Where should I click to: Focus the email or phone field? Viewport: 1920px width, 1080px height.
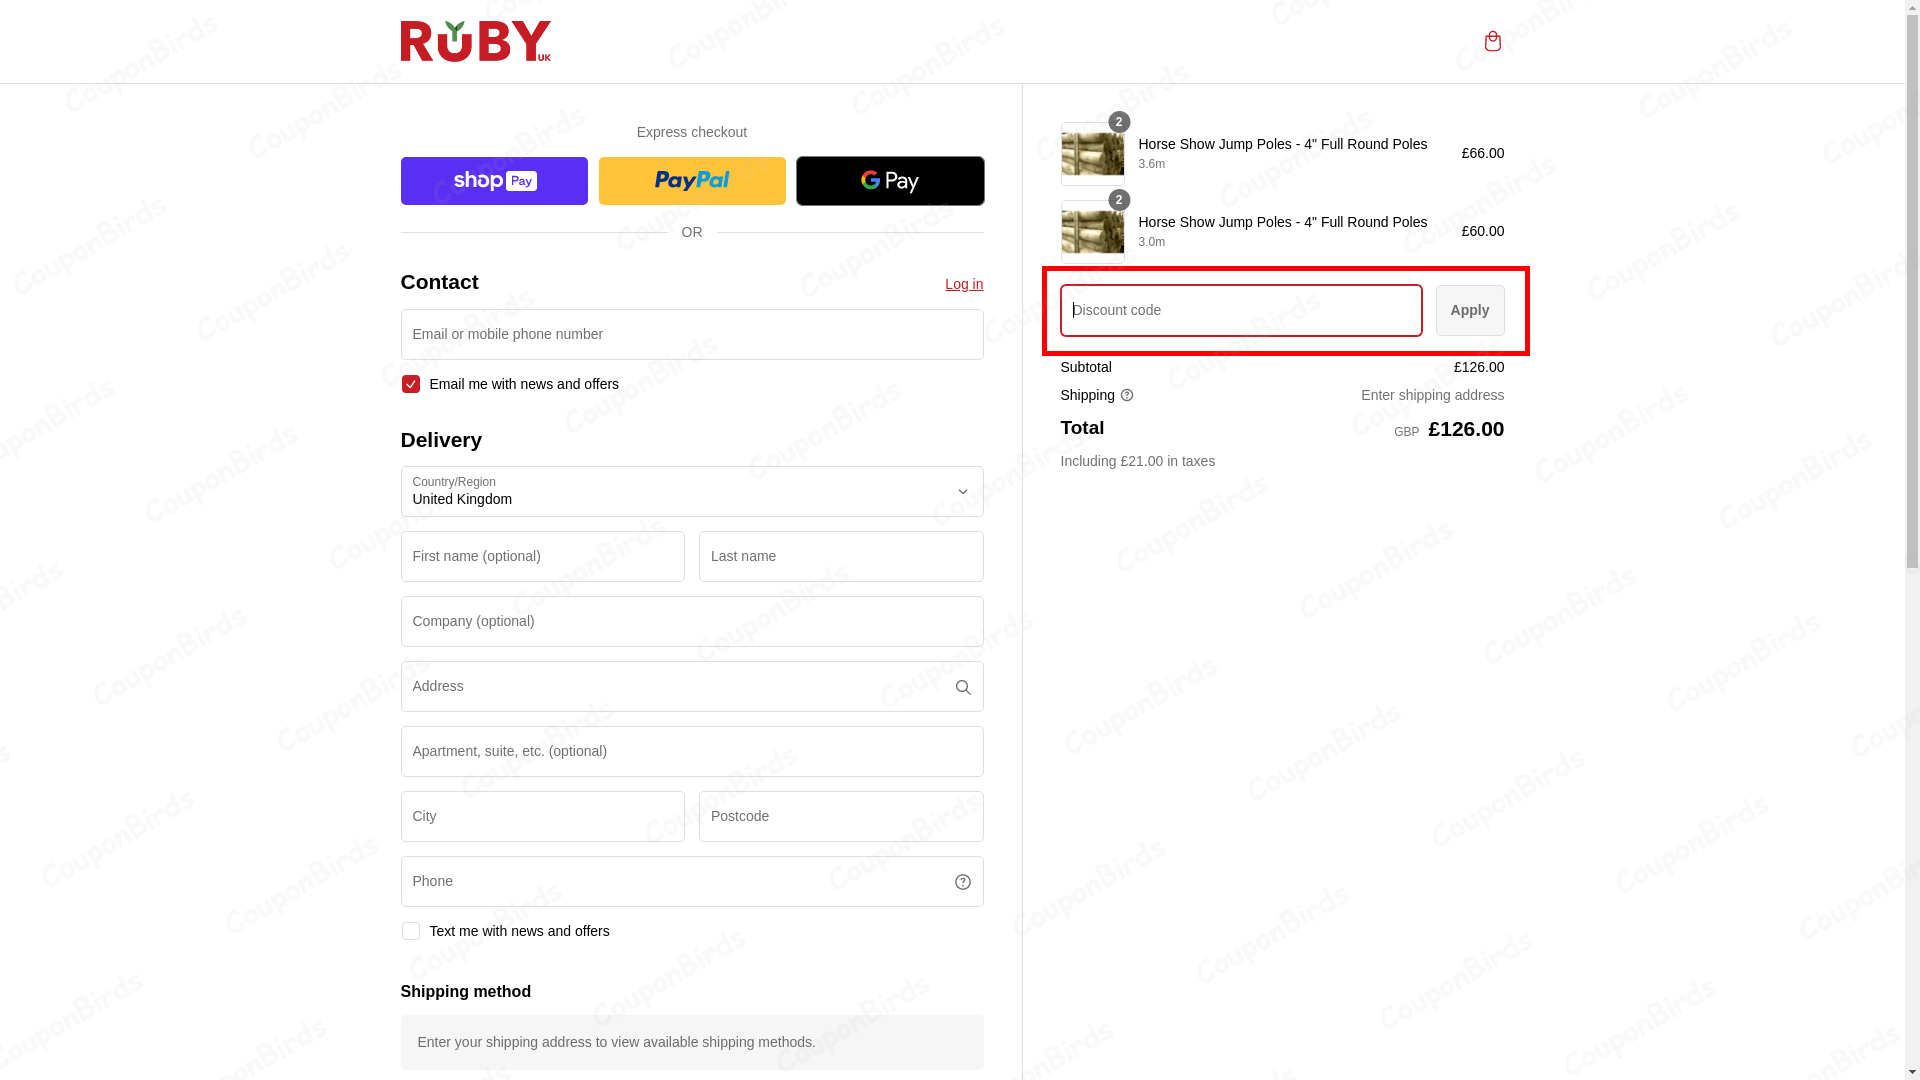click(x=691, y=334)
